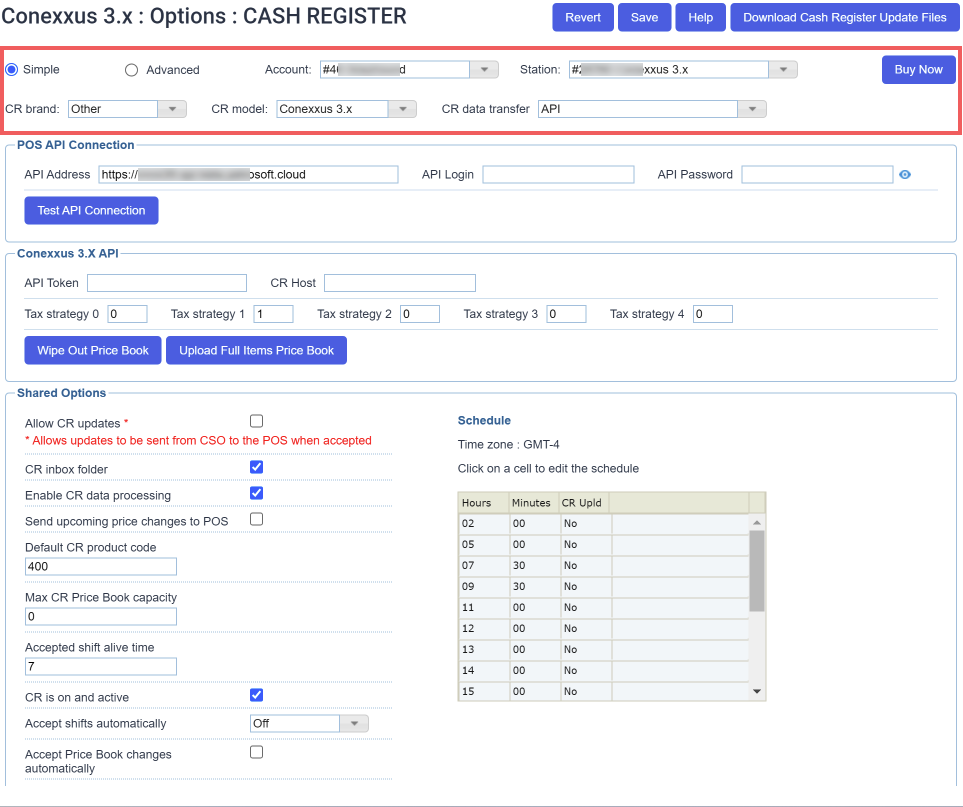Edit CR Upld cell for hour 14
The image size is (963, 807).
(586, 670)
